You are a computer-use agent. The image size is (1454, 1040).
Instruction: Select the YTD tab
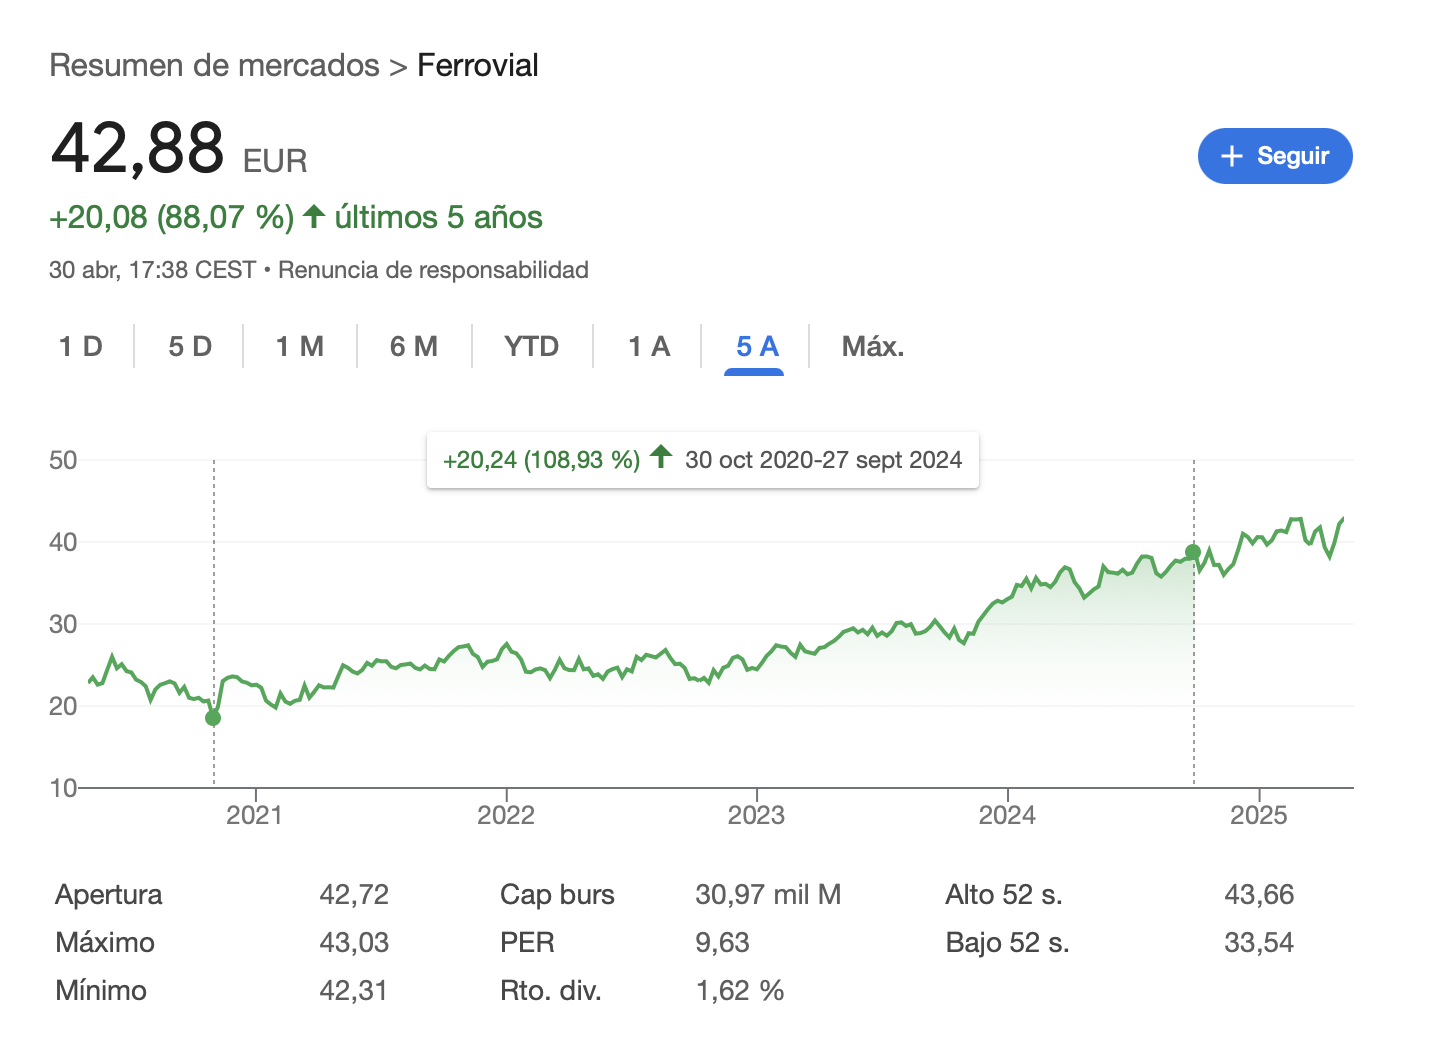532,346
